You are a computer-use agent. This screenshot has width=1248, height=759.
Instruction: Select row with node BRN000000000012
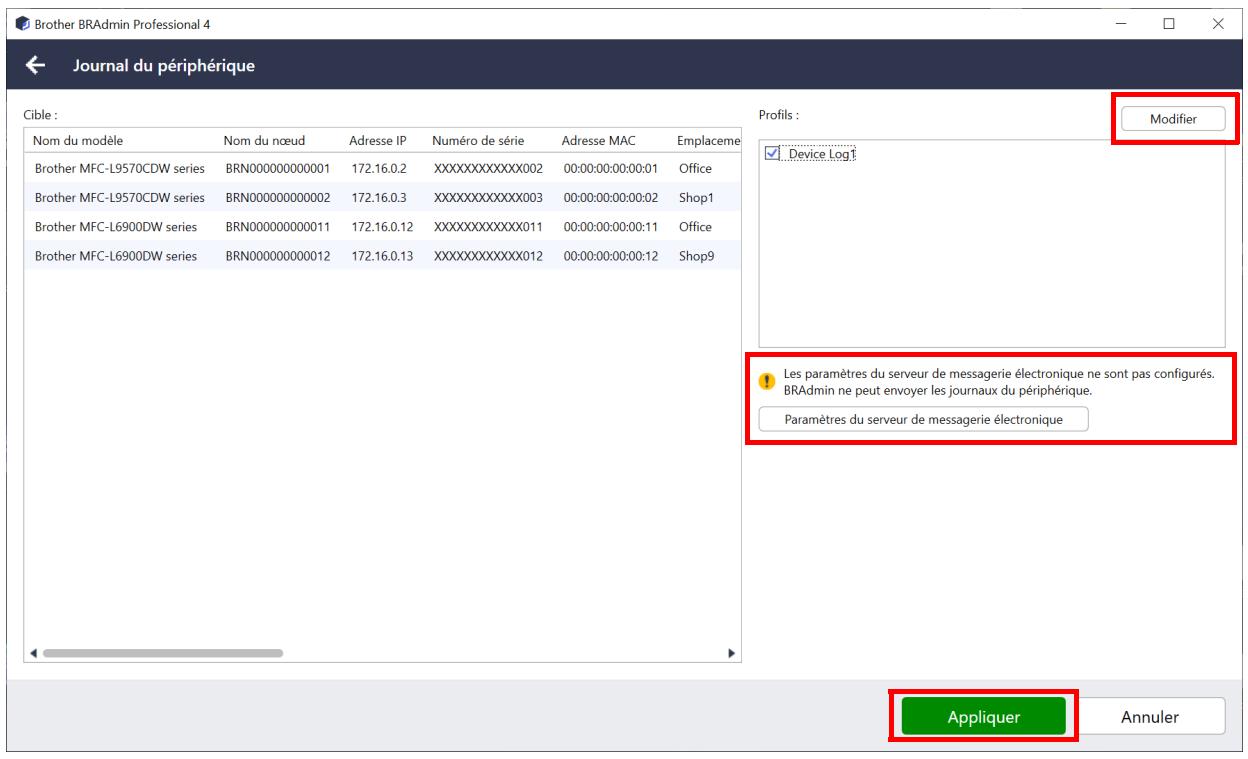[x=382, y=256]
